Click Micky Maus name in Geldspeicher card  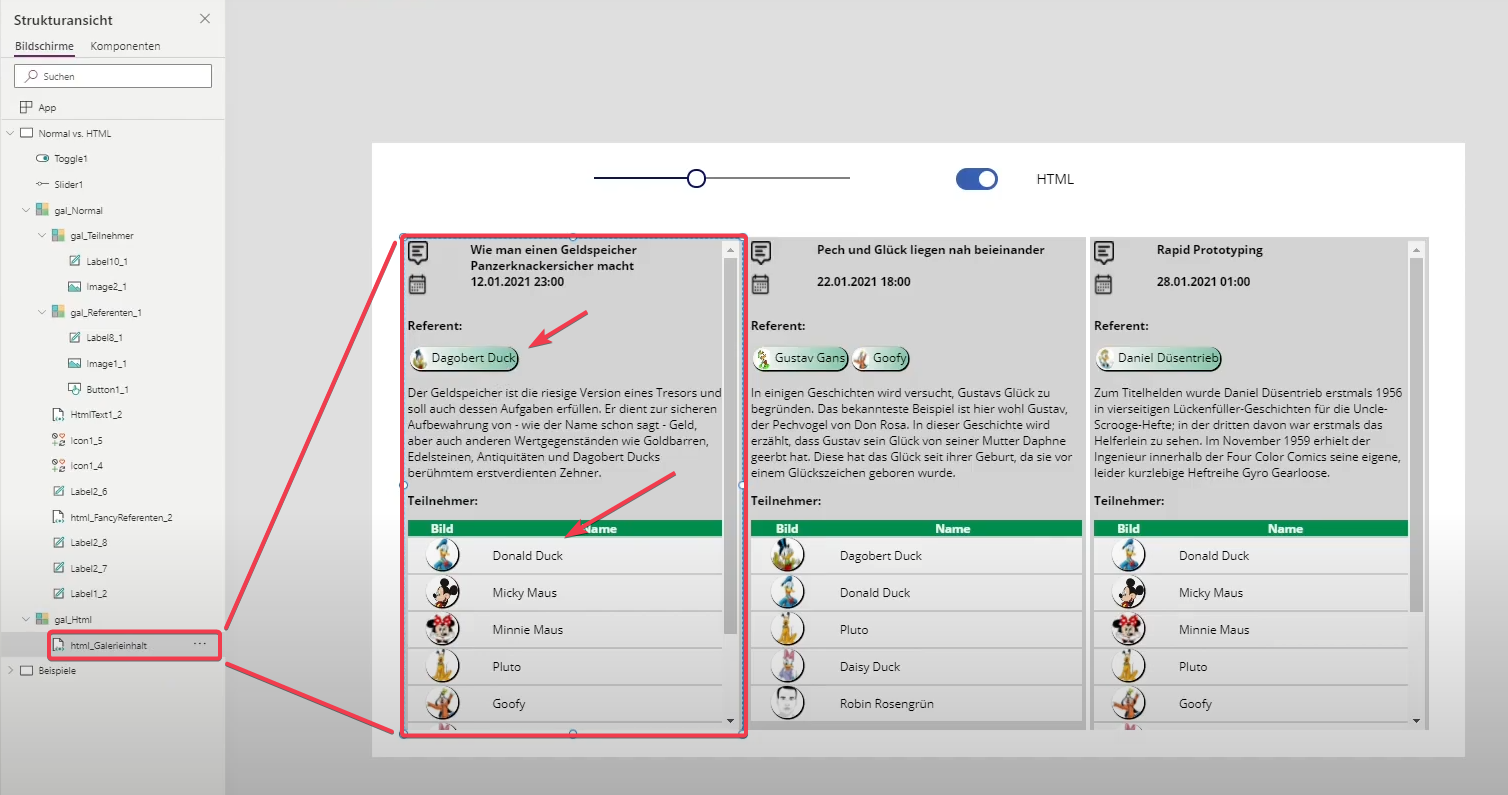point(525,593)
